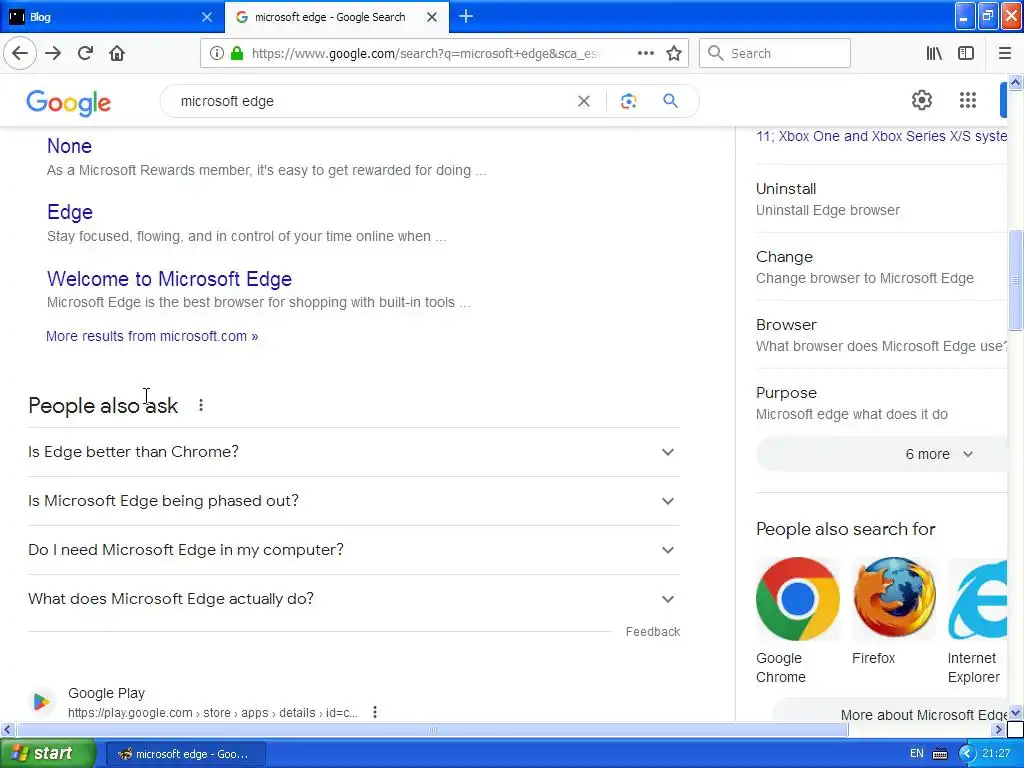
Task: Clear the Google search box text
Action: click(584, 101)
